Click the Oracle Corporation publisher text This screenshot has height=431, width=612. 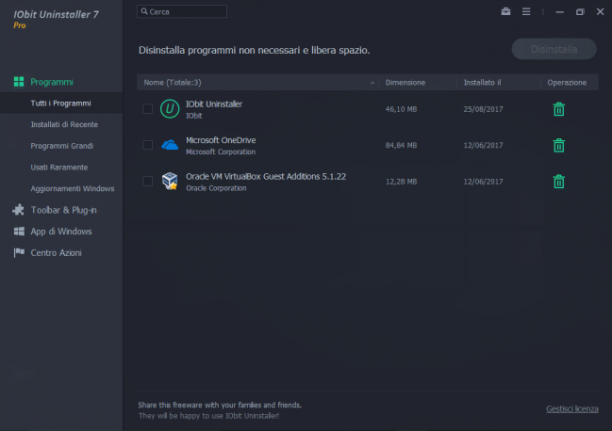point(216,188)
